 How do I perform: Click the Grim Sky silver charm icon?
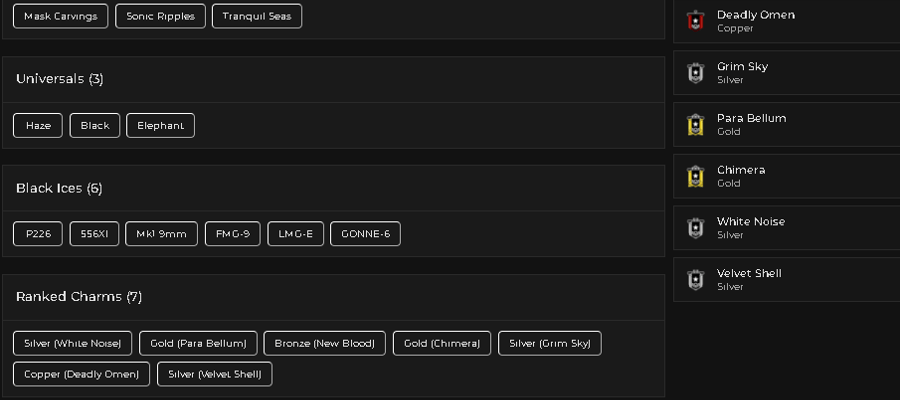[x=695, y=73]
